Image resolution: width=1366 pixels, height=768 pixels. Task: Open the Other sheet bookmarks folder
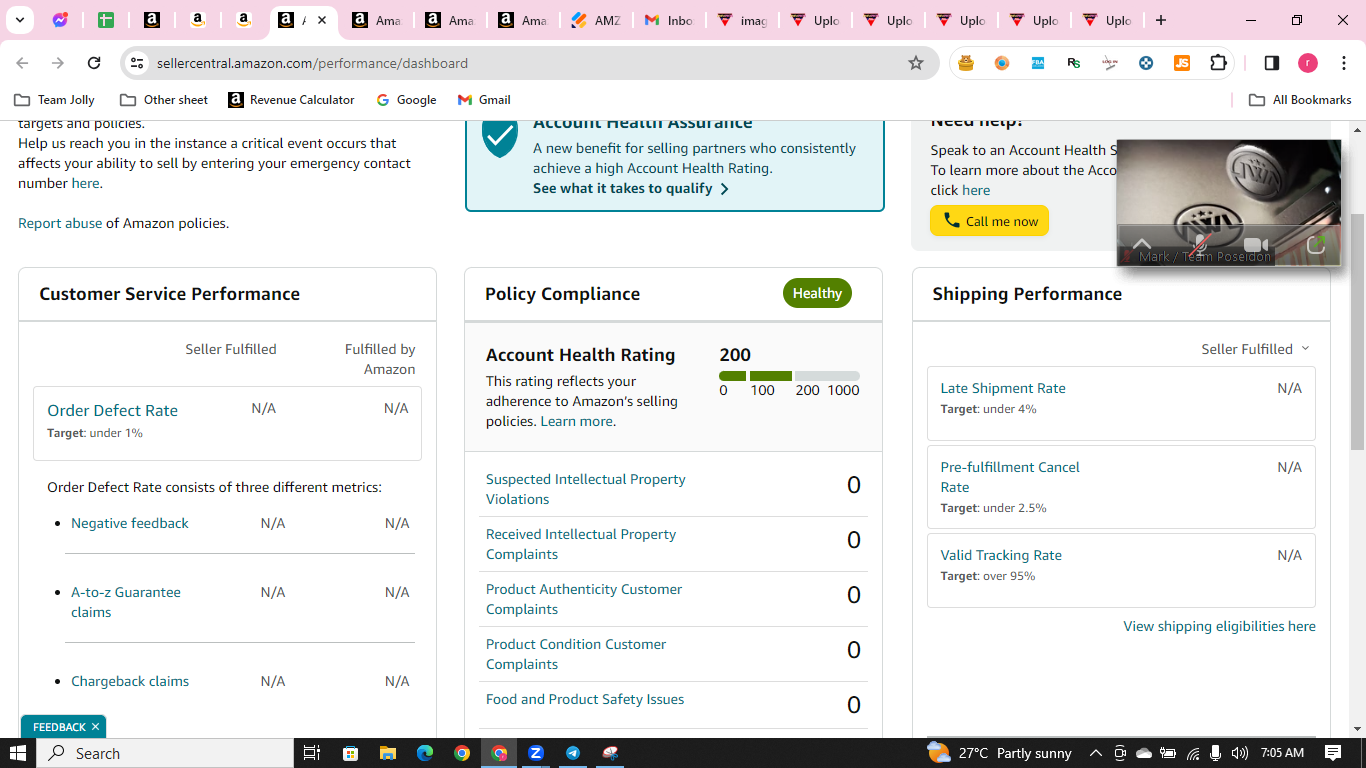(164, 100)
